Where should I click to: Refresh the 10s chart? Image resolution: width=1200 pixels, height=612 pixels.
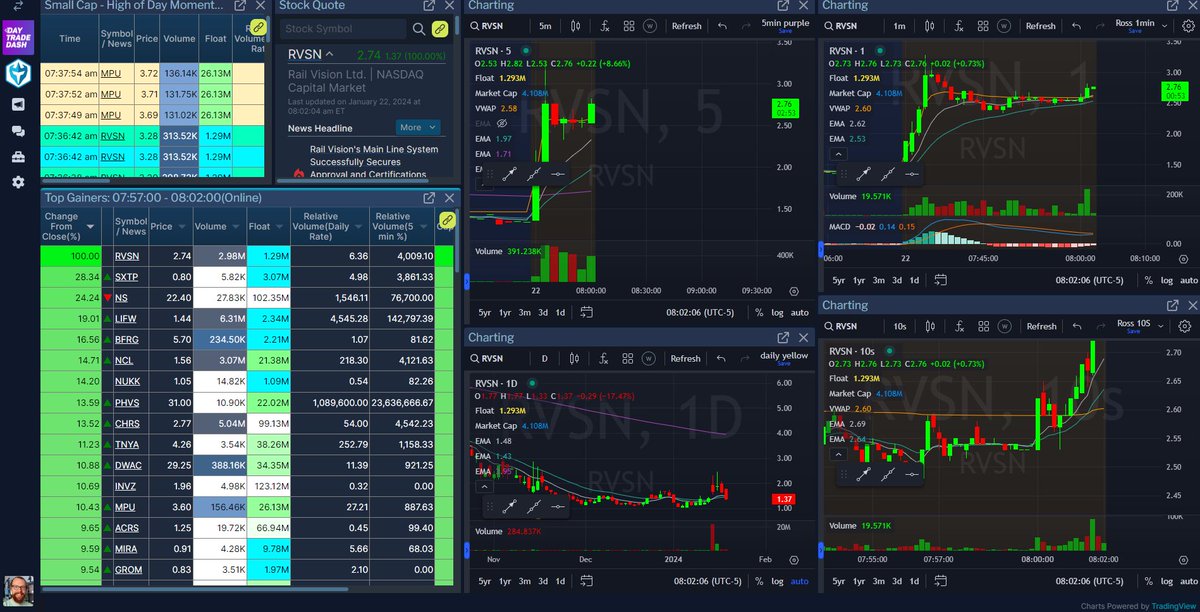click(1041, 326)
